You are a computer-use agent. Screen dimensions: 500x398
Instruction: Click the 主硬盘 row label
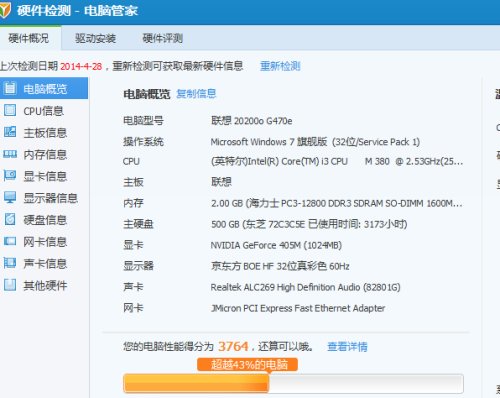(138, 224)
